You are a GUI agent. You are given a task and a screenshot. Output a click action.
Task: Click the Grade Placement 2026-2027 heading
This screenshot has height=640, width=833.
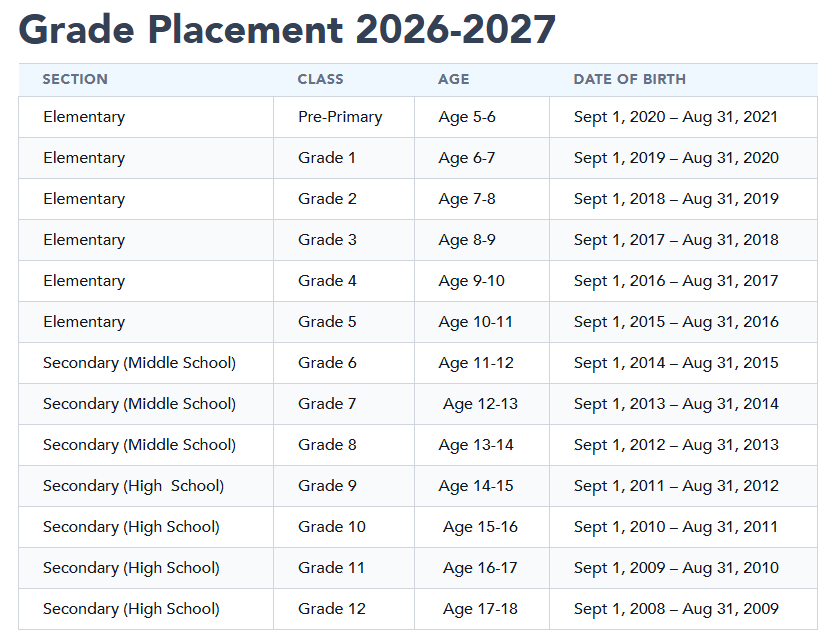pyautogui.click(x=287, y=29)
